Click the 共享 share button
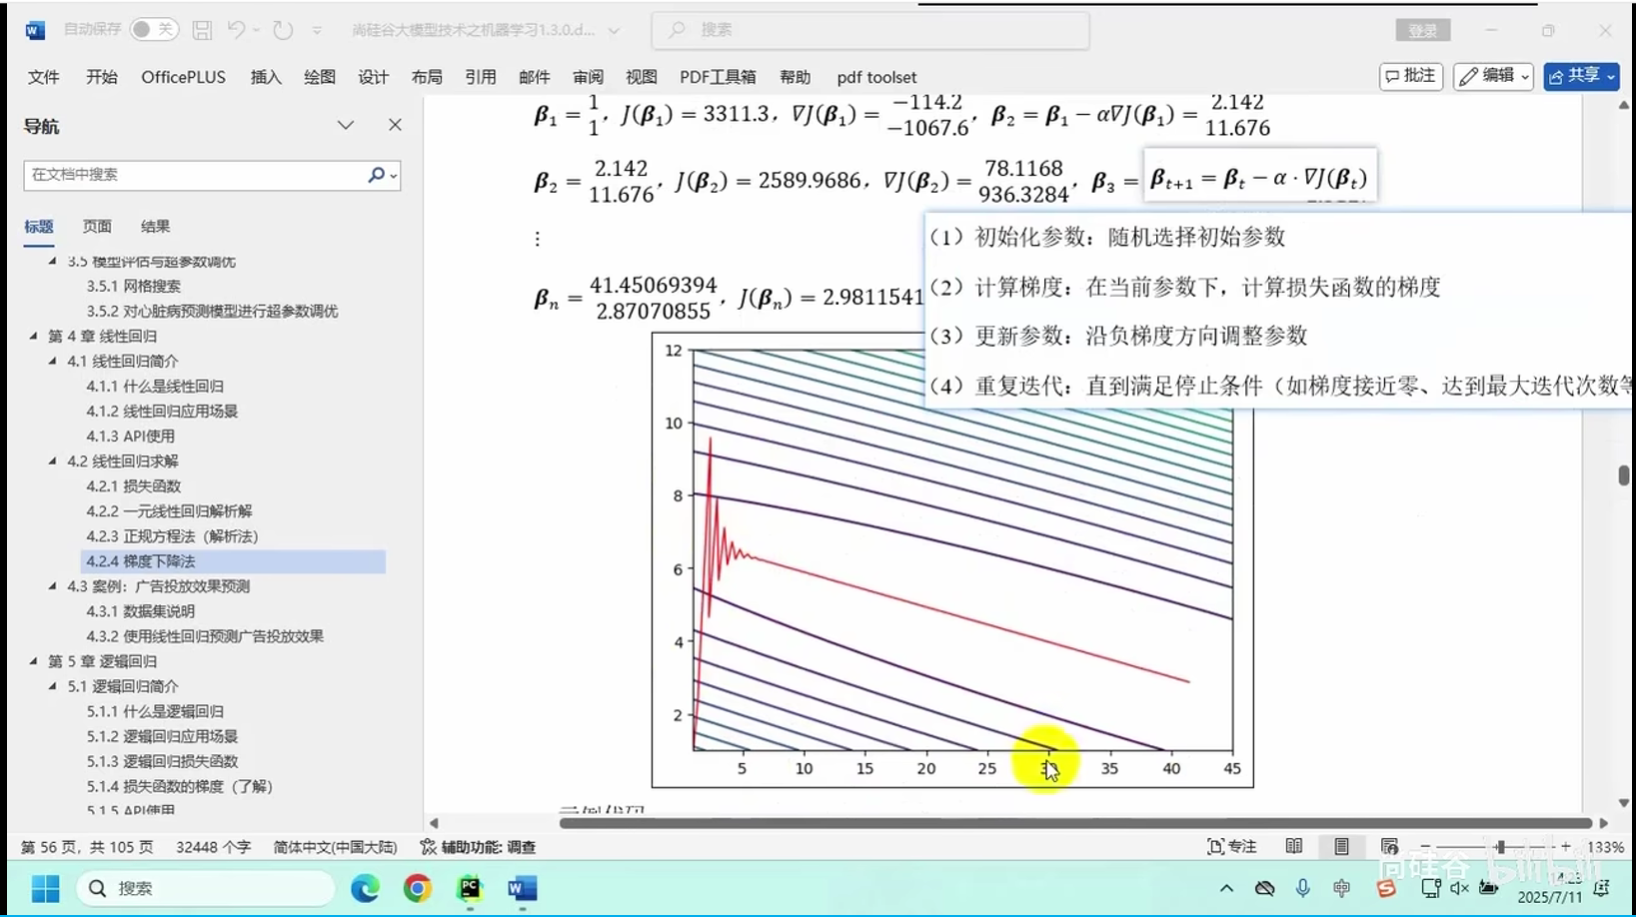This screenshot has height=917, width=1636. [1581, 76]
